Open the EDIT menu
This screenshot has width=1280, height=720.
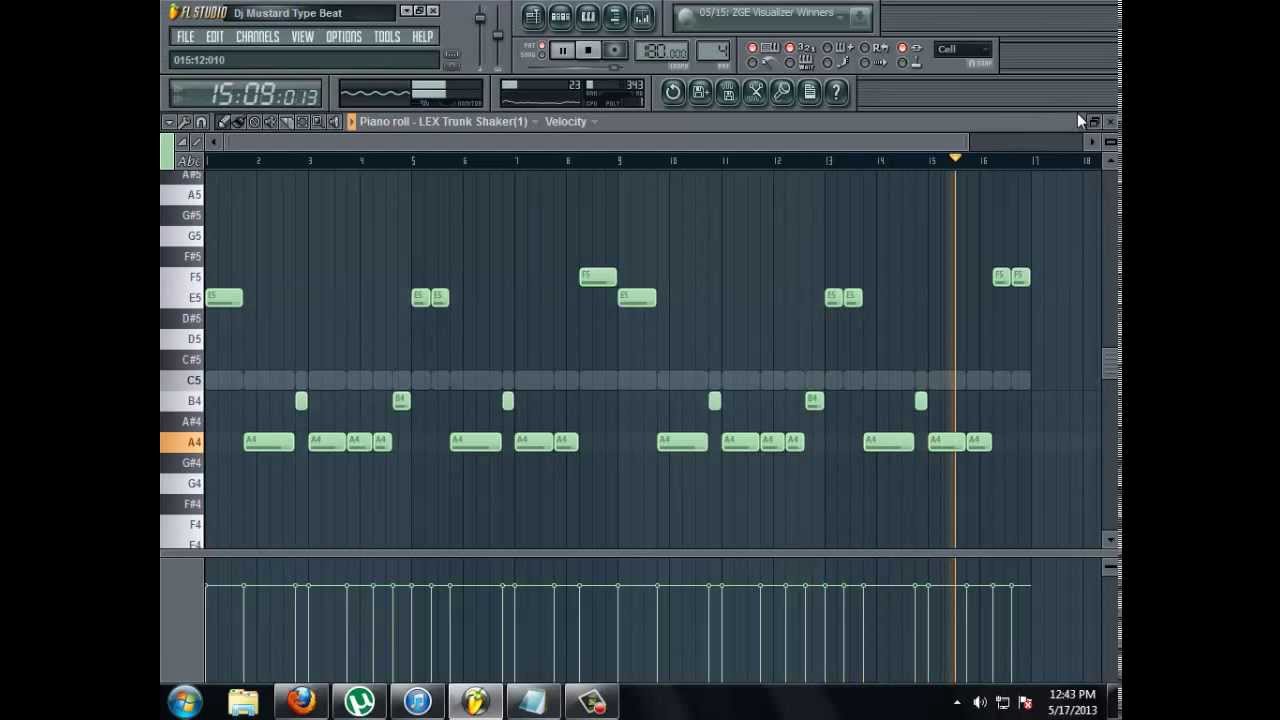coord(215,37)
